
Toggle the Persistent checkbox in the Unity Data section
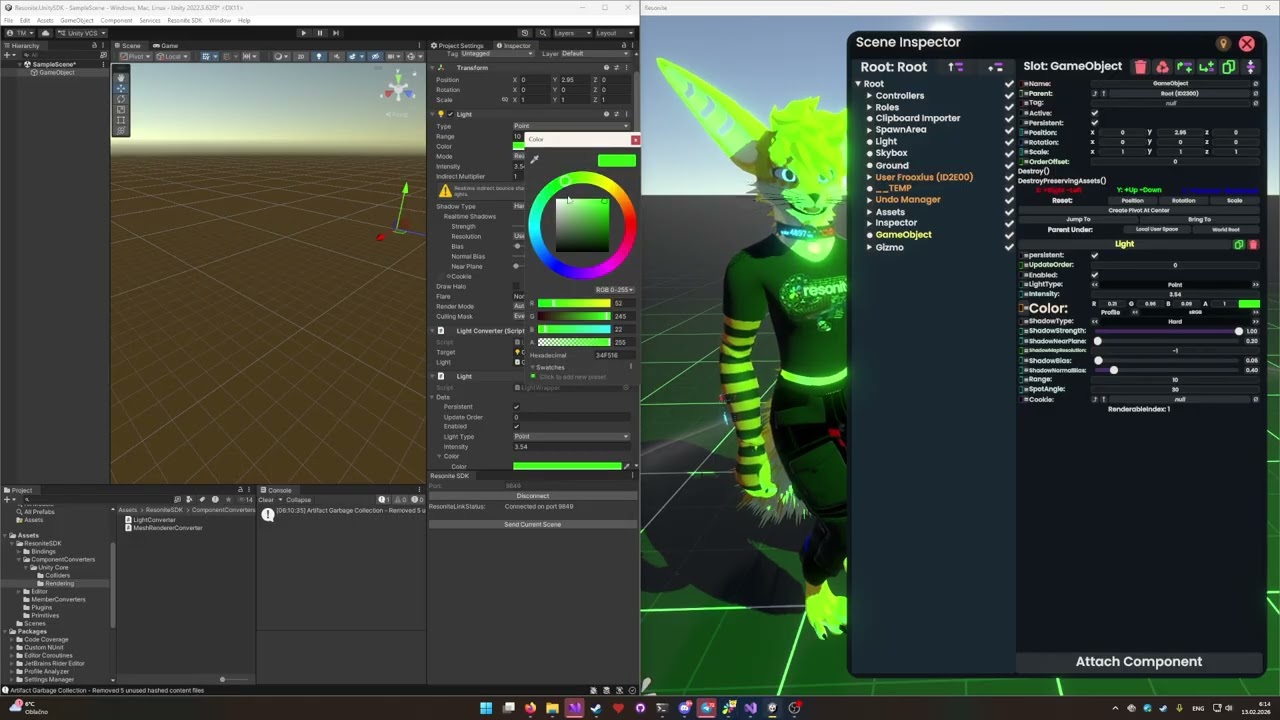click(516, 407)
